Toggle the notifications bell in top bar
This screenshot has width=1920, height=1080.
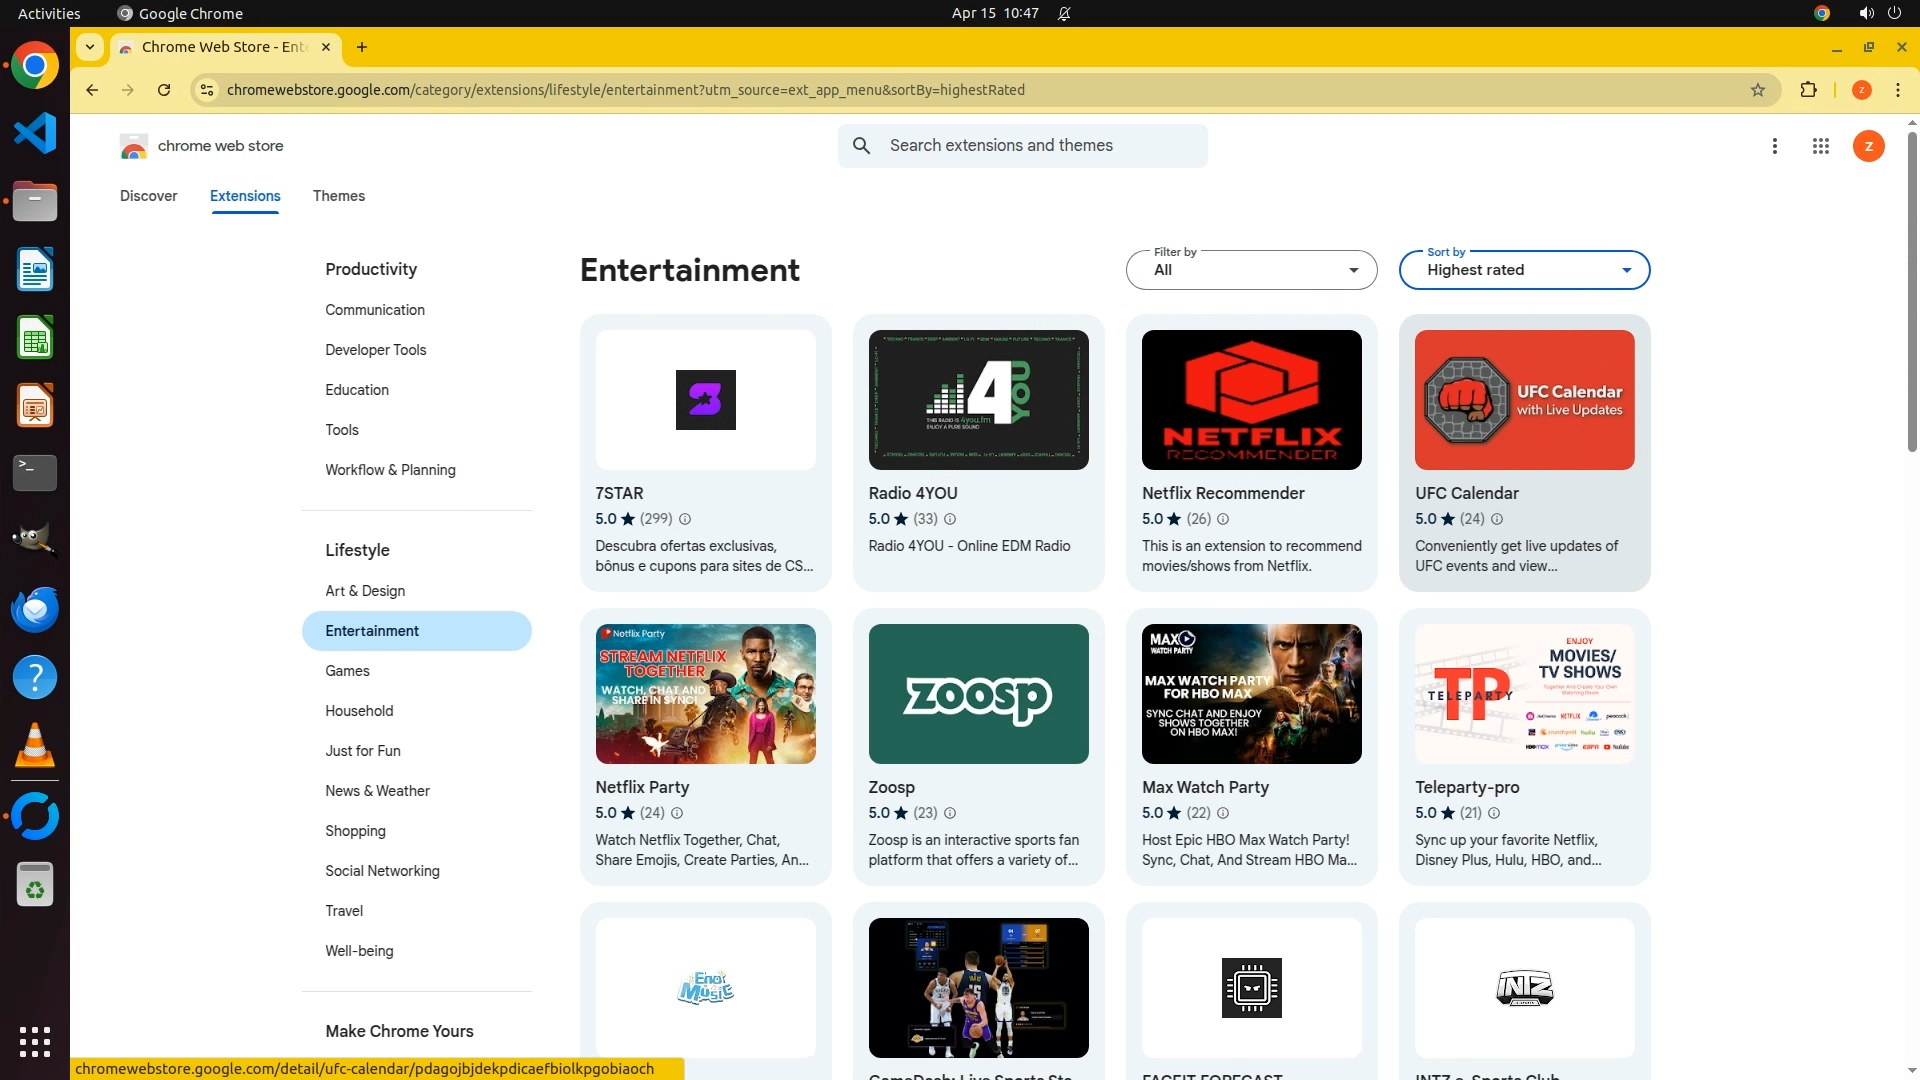coord(1064,14)
